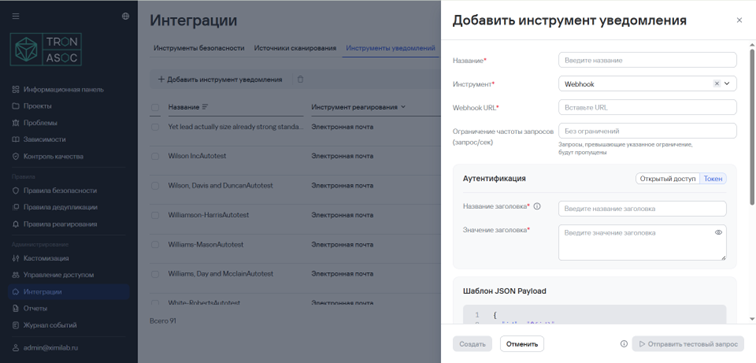
Task: Open Правила реагирования in the sidebar
Action: [60, 224]
